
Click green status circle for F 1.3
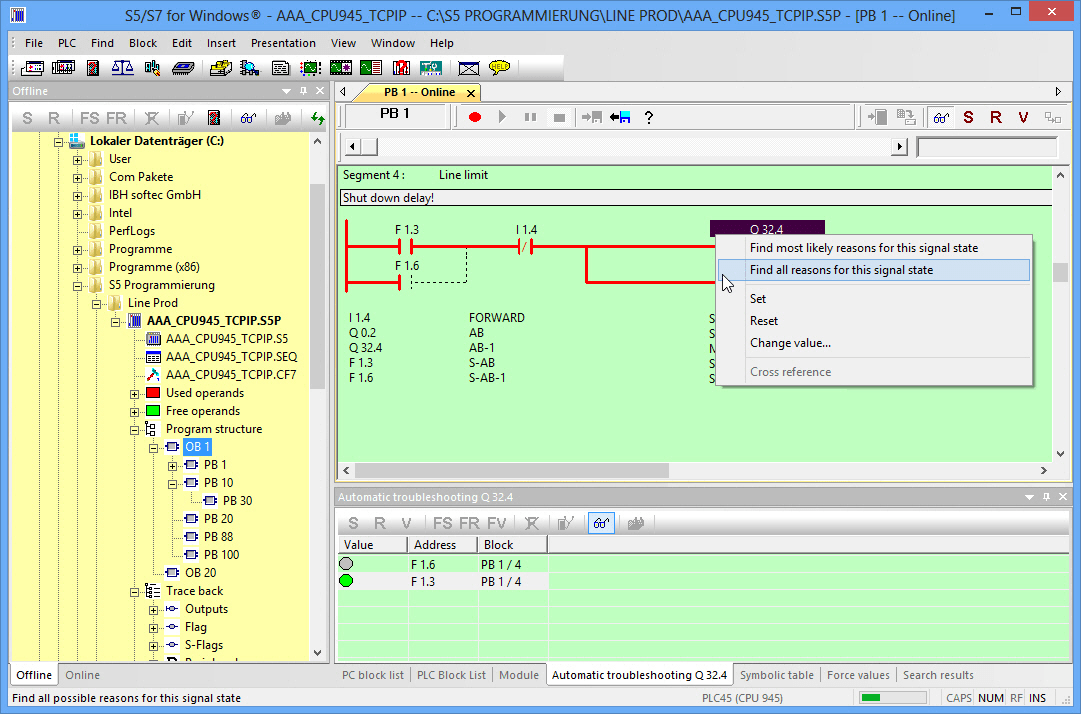[x=346, y=581]
